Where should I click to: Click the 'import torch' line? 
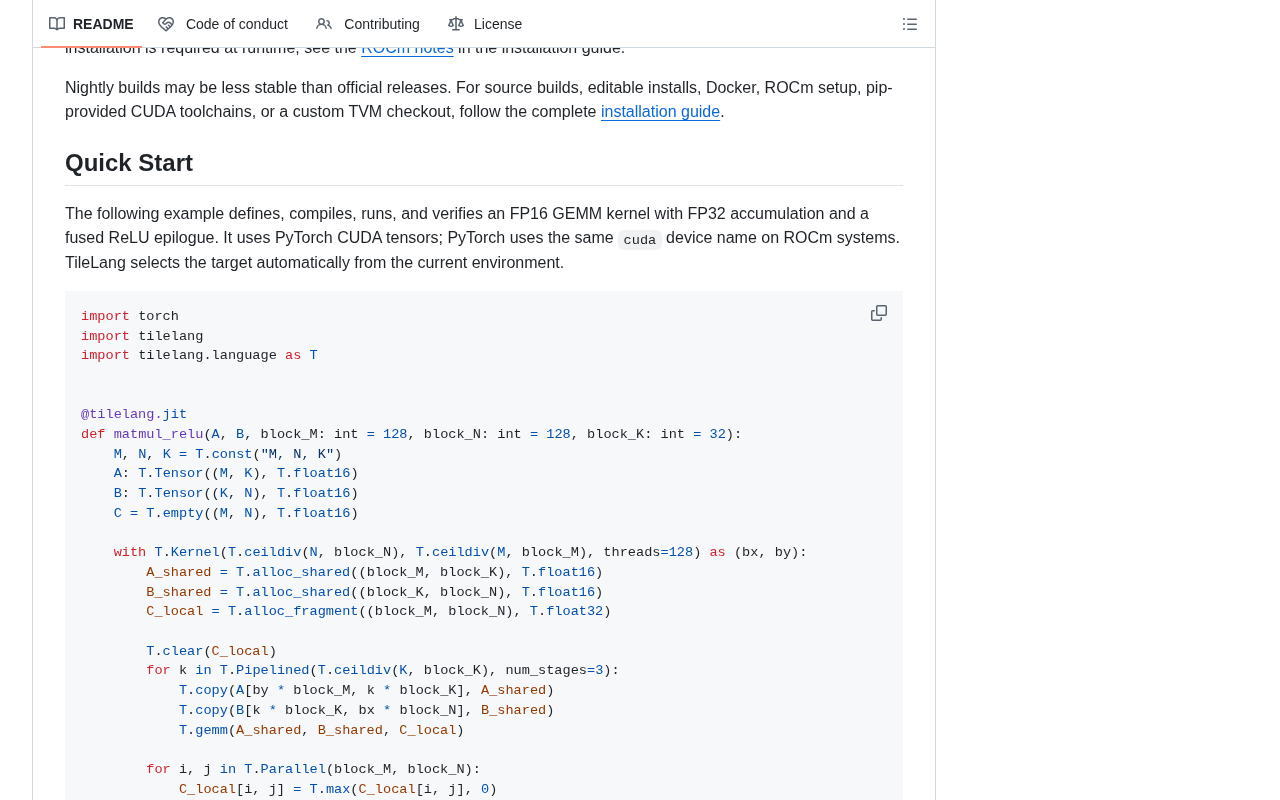click(130, 316)
